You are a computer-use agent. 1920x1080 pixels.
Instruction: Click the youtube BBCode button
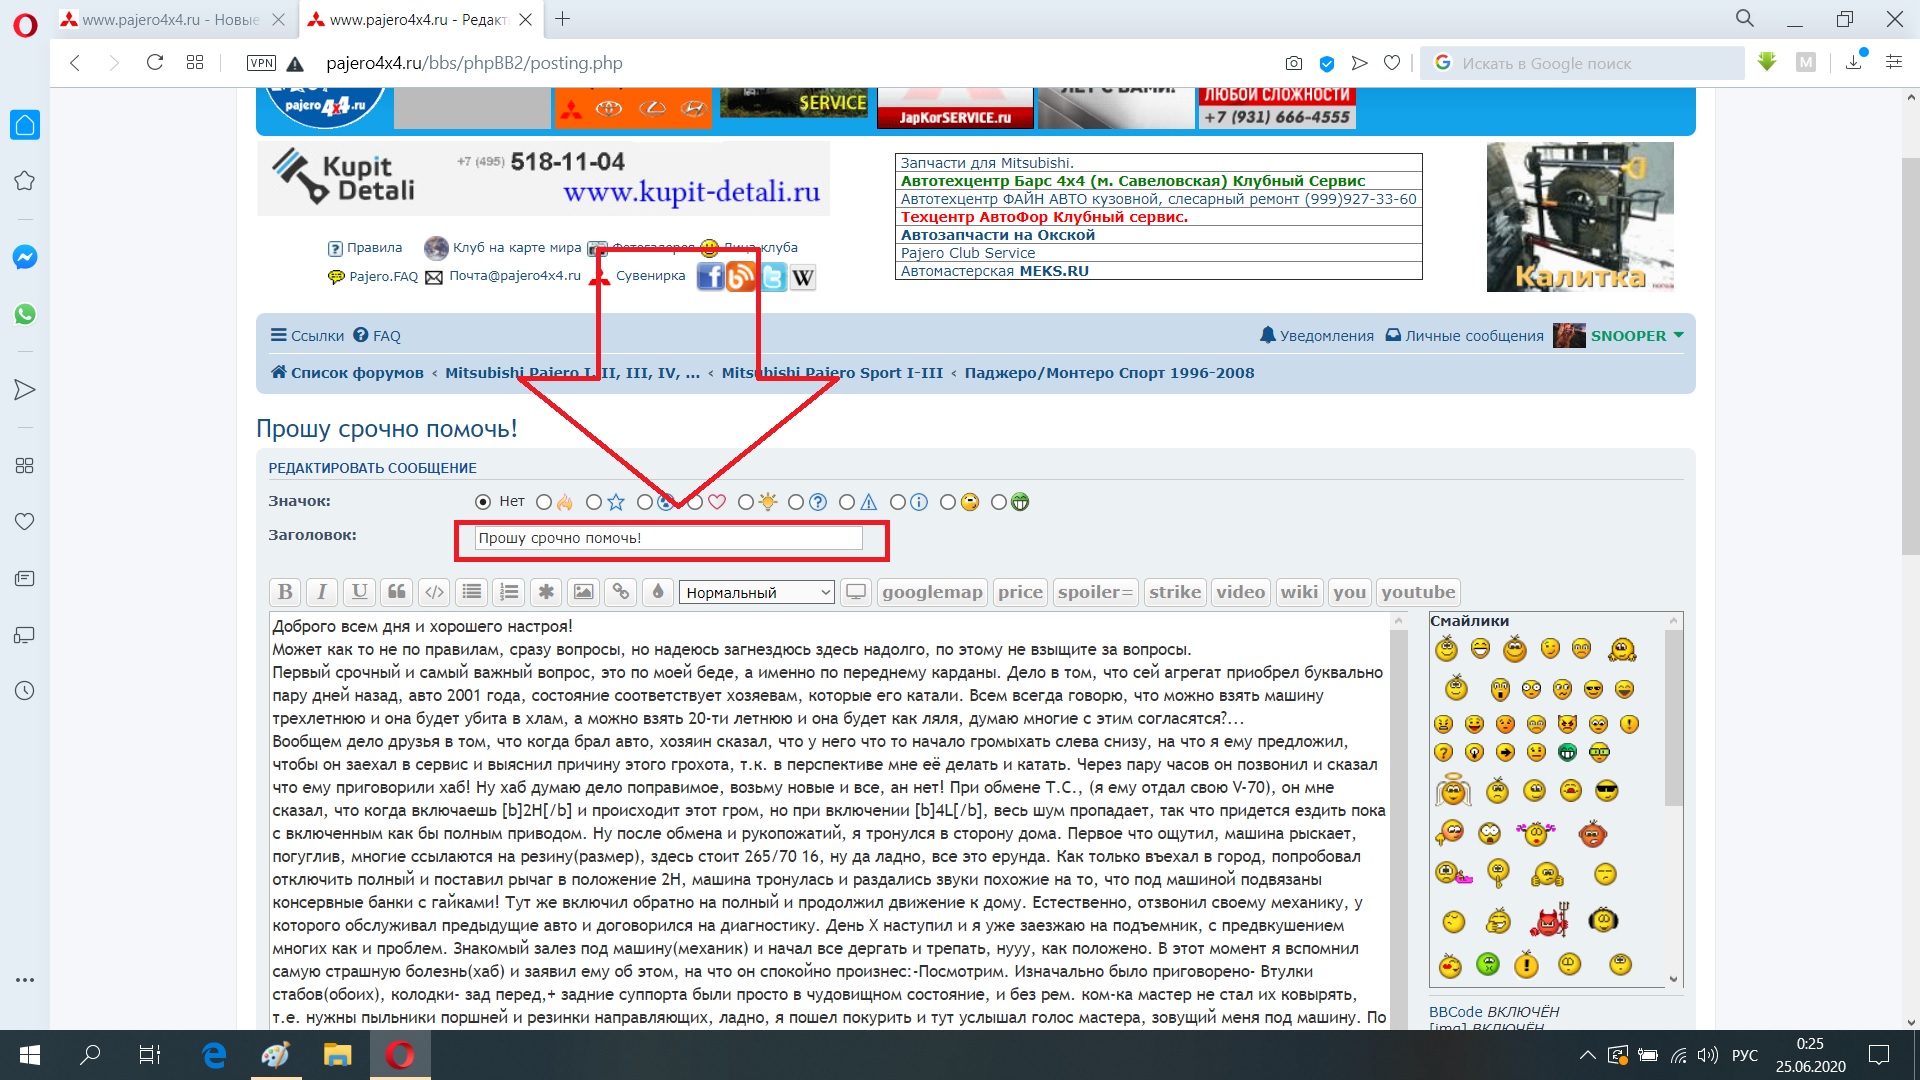[1417, 592]
